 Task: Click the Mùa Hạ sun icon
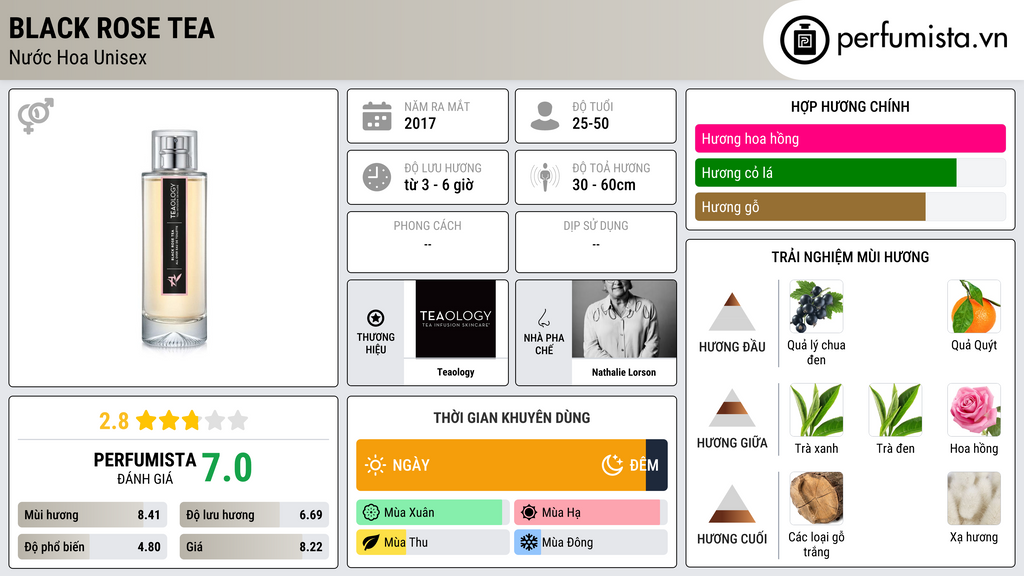point(529,513)
